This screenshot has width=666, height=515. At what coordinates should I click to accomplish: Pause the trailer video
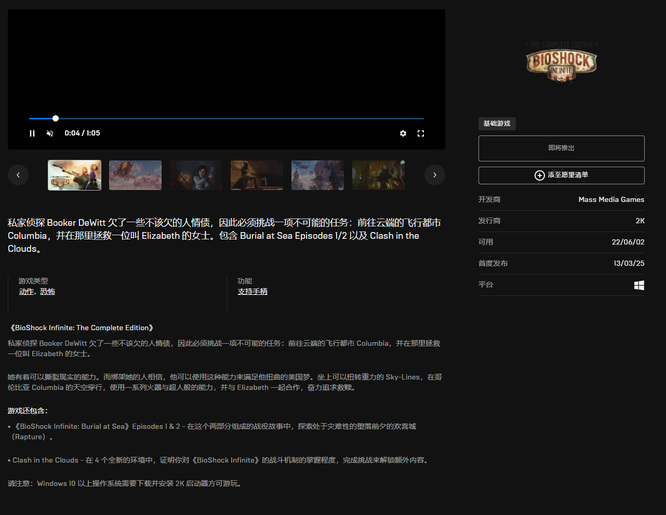[32, 133]
